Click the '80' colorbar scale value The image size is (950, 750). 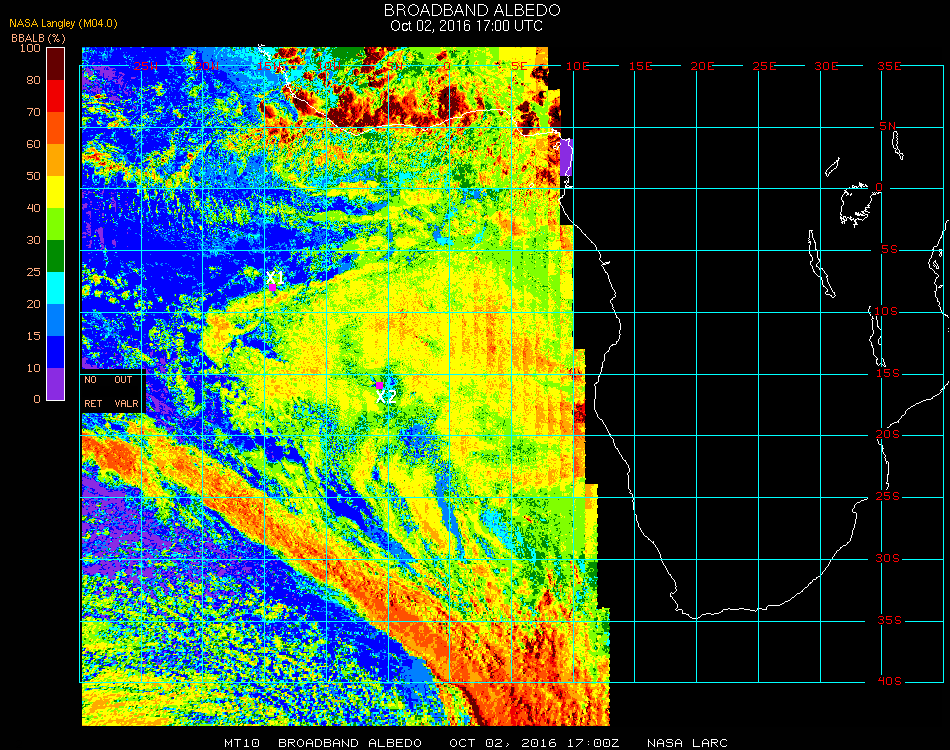pyautogui.click(x=33, y=80)
